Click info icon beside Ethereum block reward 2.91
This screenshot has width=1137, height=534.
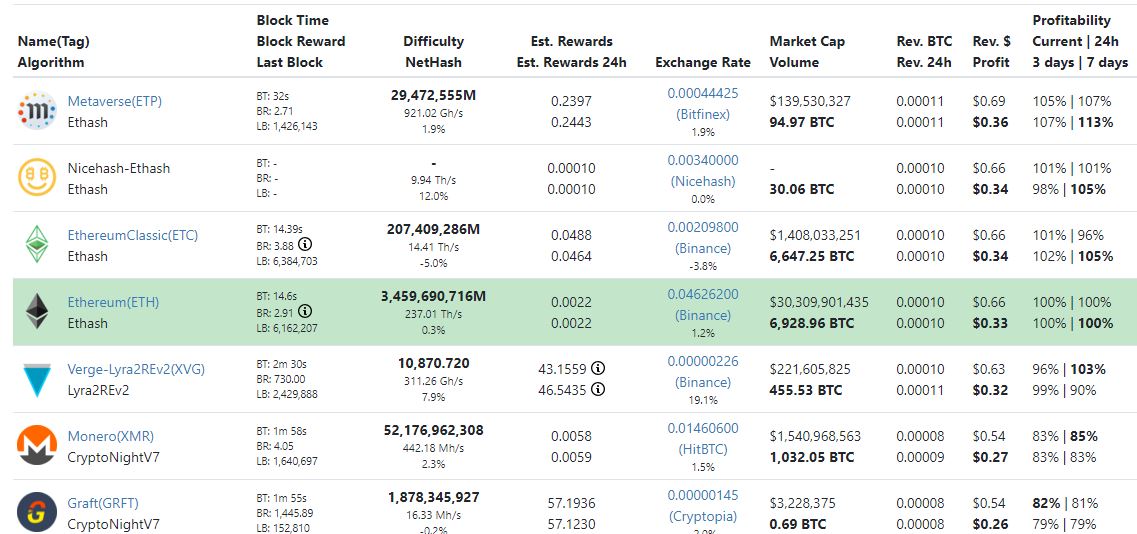click(x=305, y=311)
